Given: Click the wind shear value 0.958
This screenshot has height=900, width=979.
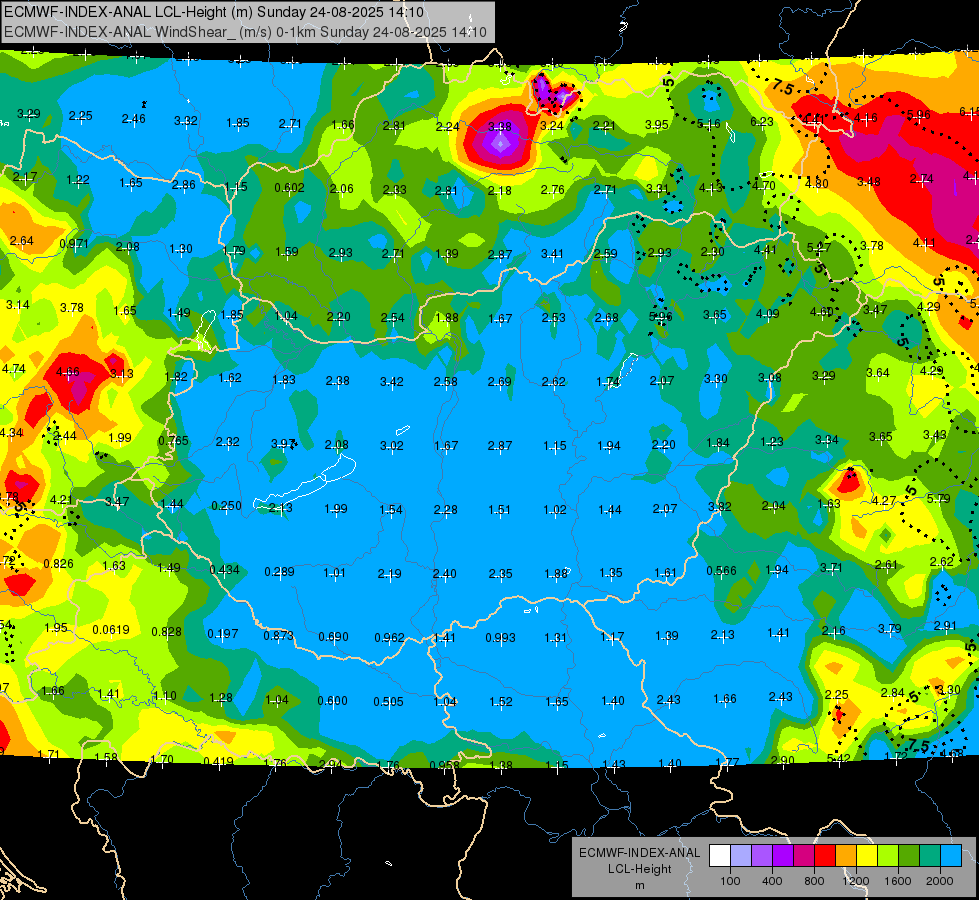Looking at the screenshot, I should click(445, 765).
